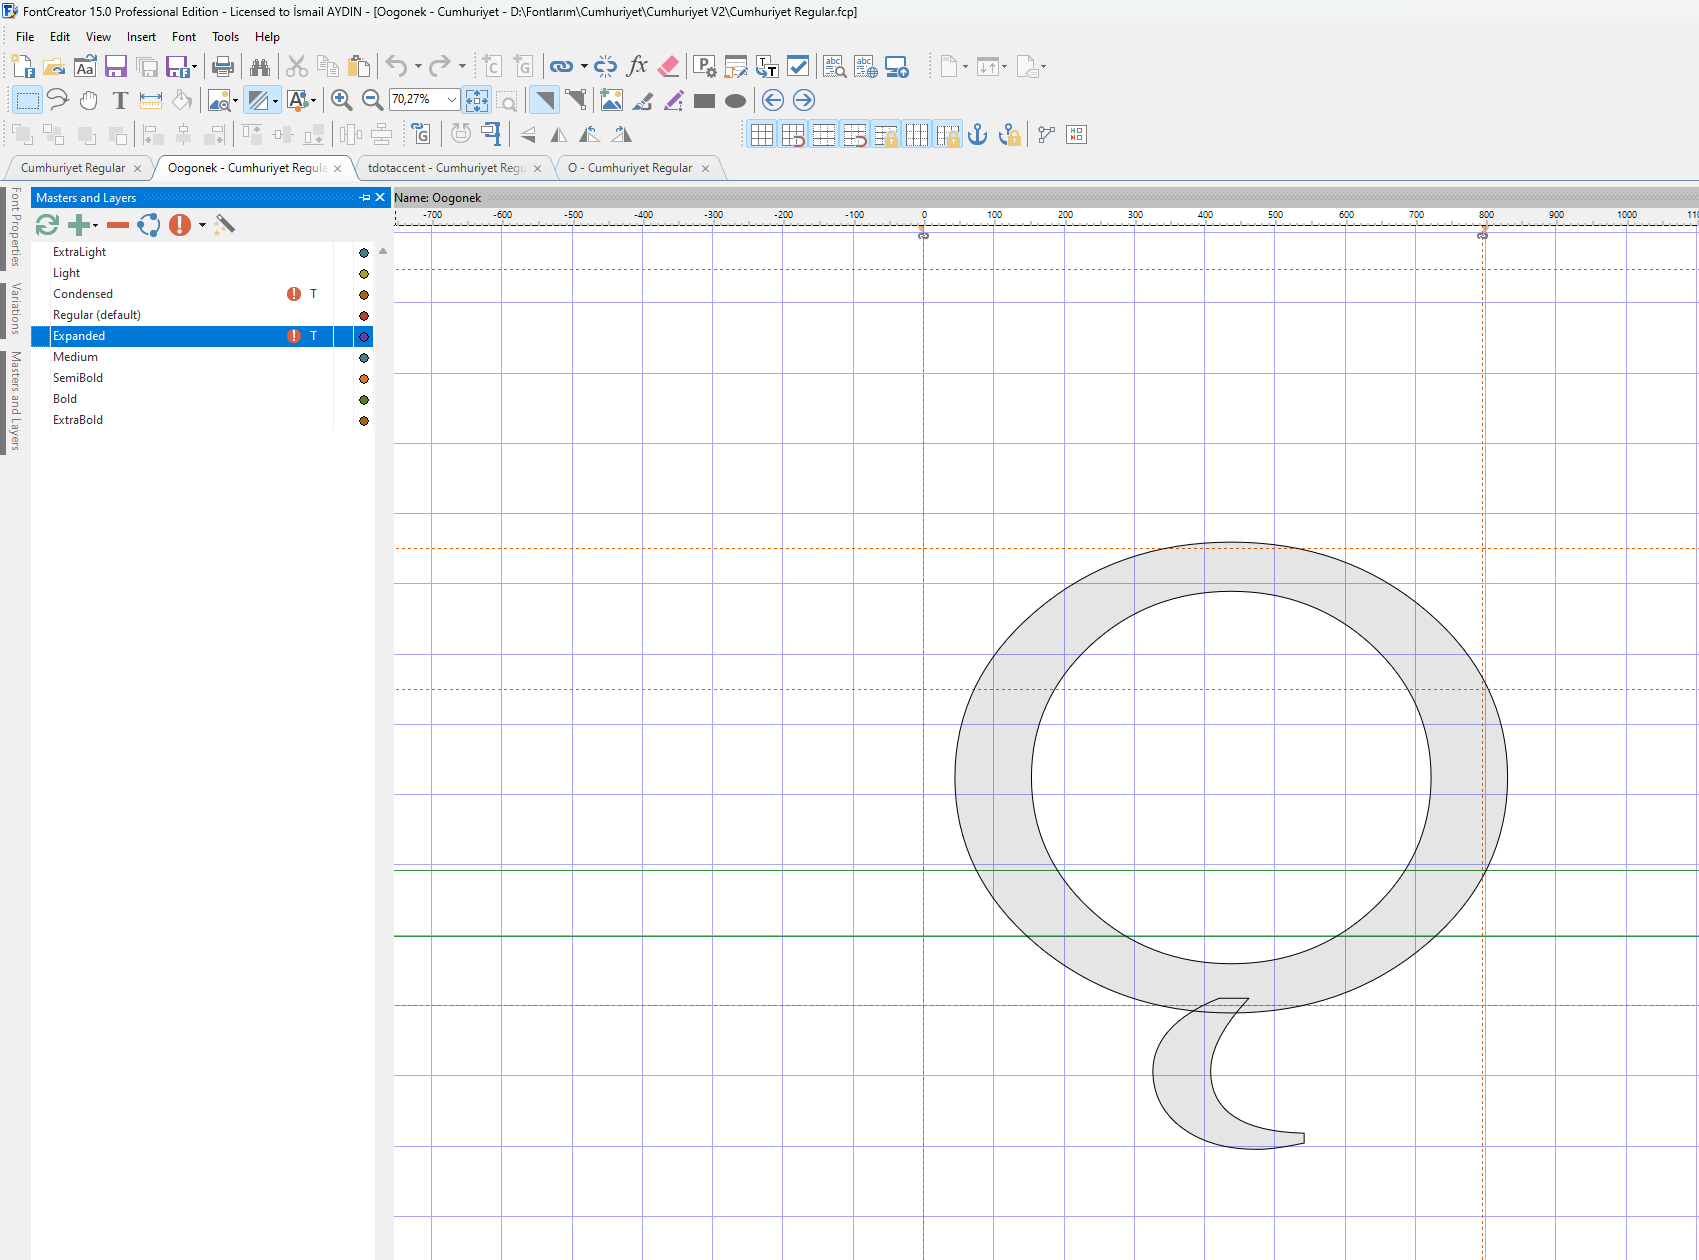Open the save-as dropdown arrow
Viewport: 1699px width, 1260px height.
194,67
